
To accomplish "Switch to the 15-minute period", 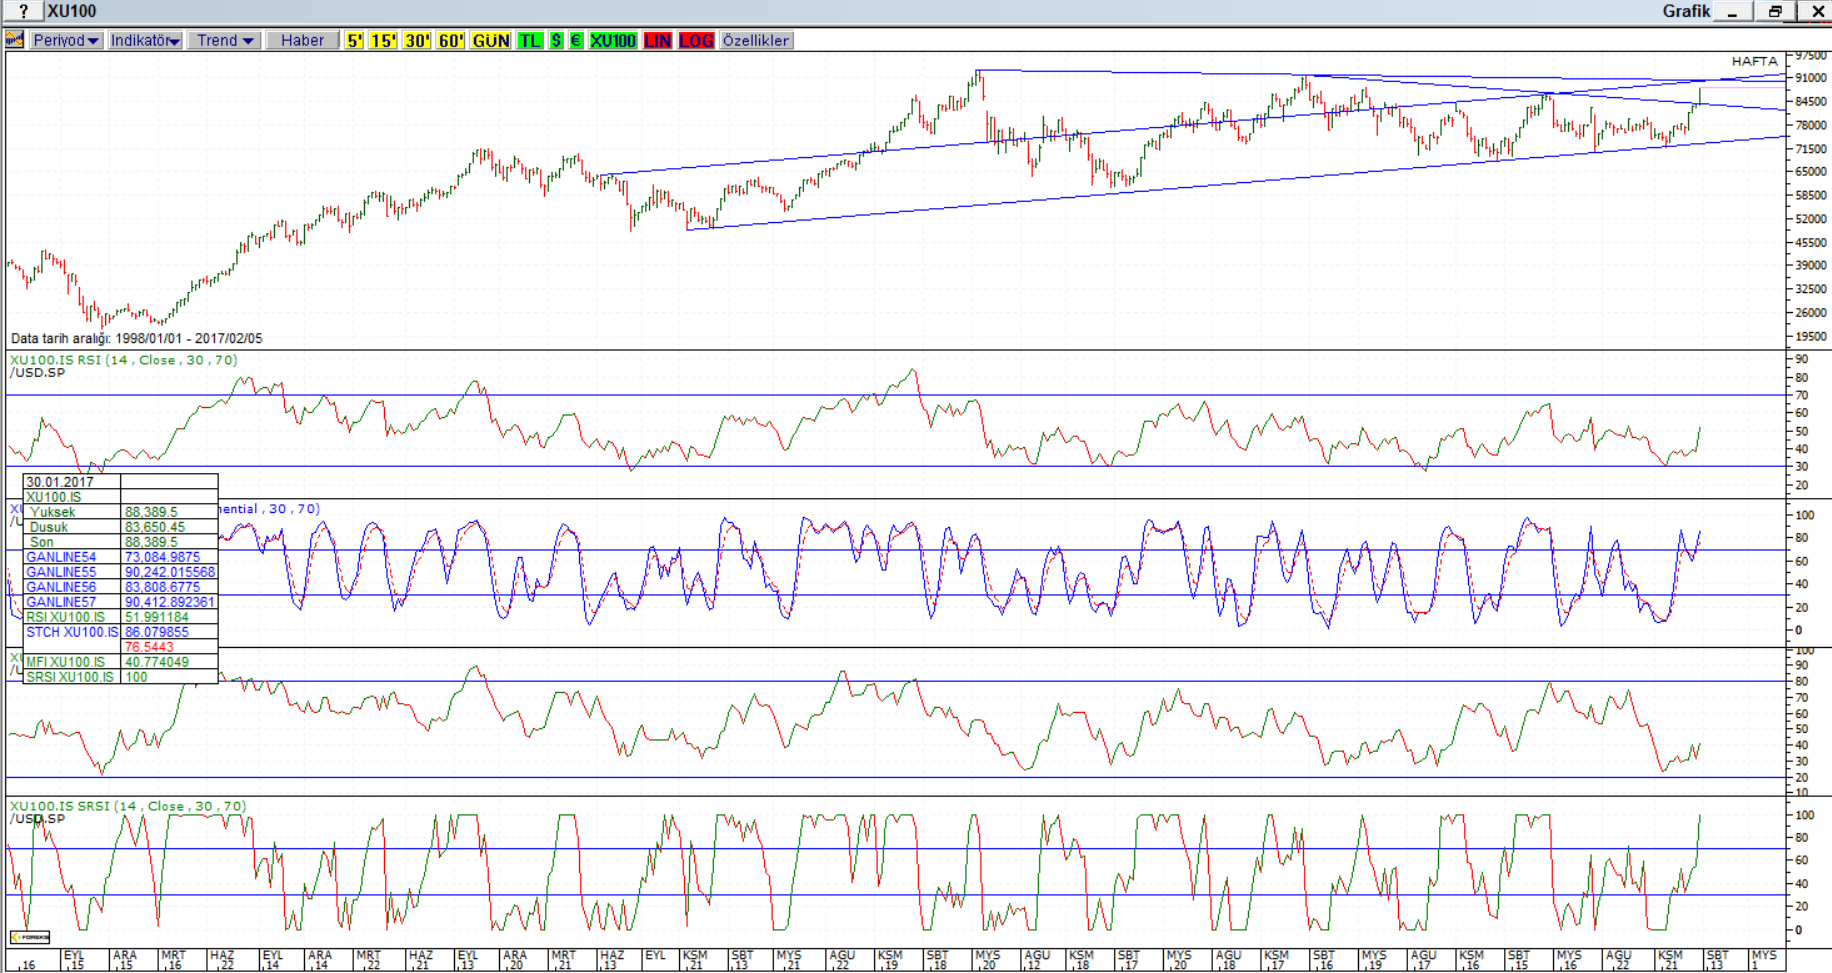I will pyautogui.click(x=383, y=41).
